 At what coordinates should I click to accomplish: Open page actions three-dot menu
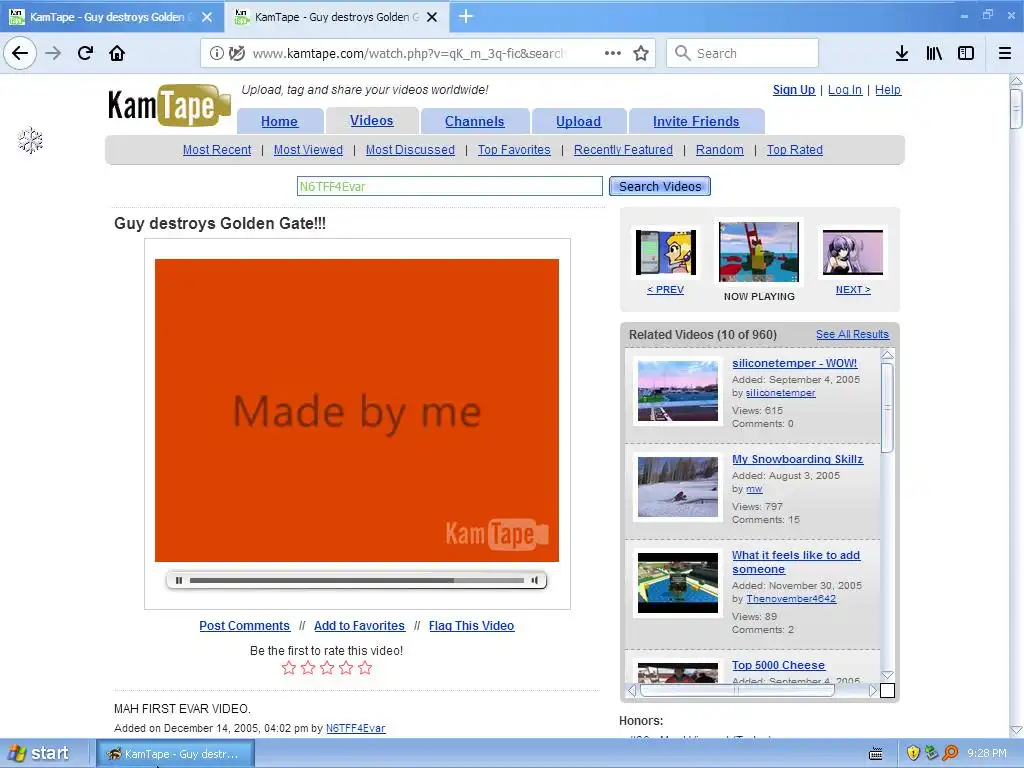pos(613,53)
